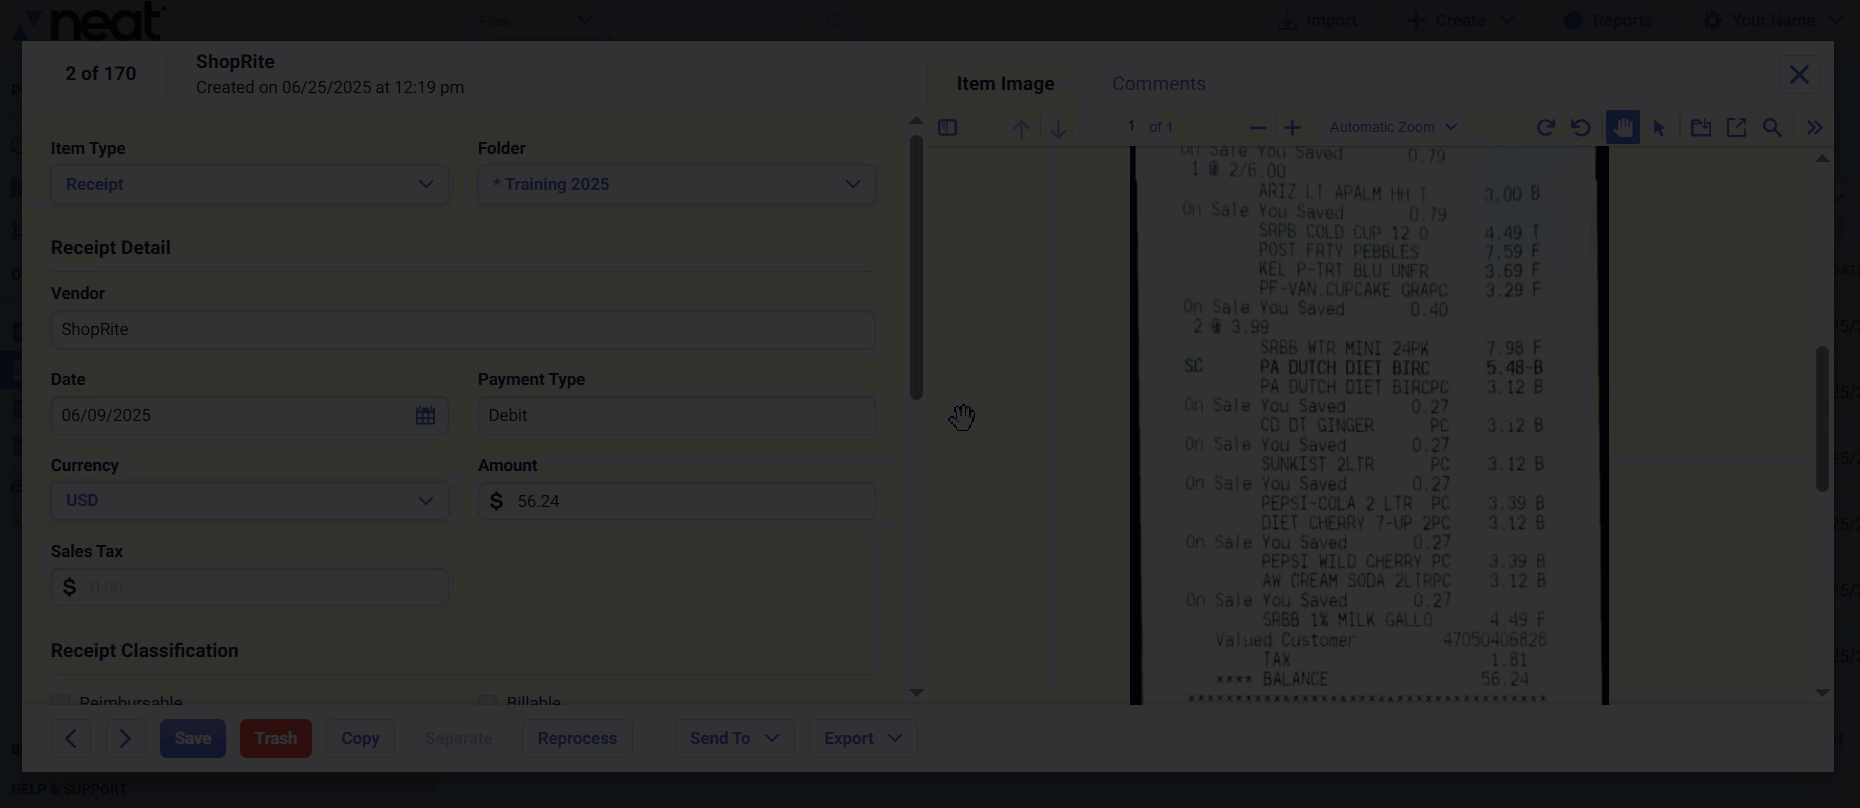Switch to the Comments tab
The width and height of the screenshot is (1860, 808).
(x=1158, y=84)
